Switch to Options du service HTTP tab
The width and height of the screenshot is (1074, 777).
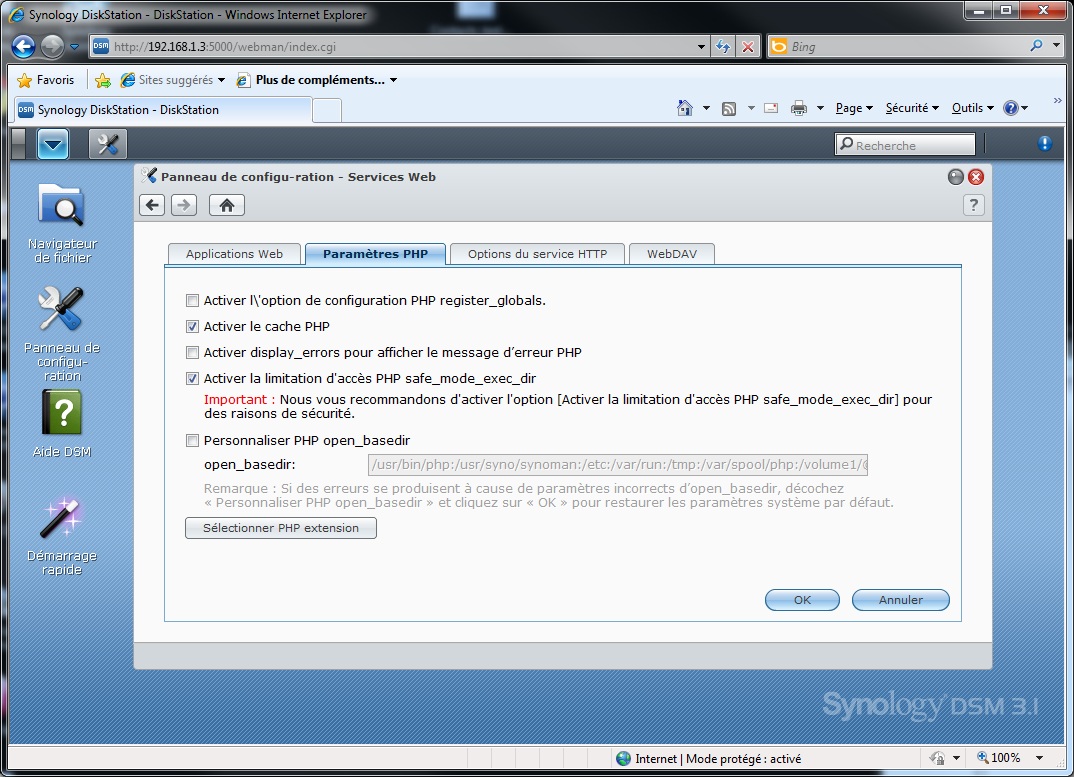tap(538, 254)
